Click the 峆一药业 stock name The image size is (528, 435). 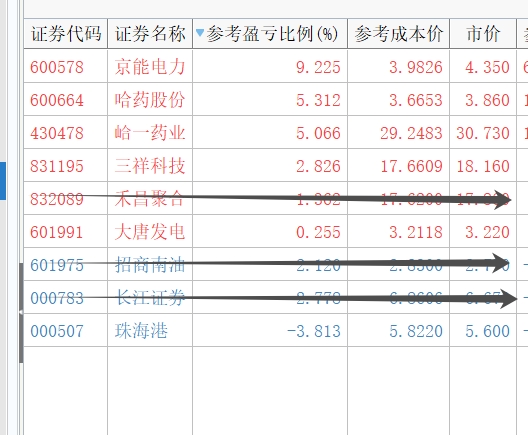(150, 133)
